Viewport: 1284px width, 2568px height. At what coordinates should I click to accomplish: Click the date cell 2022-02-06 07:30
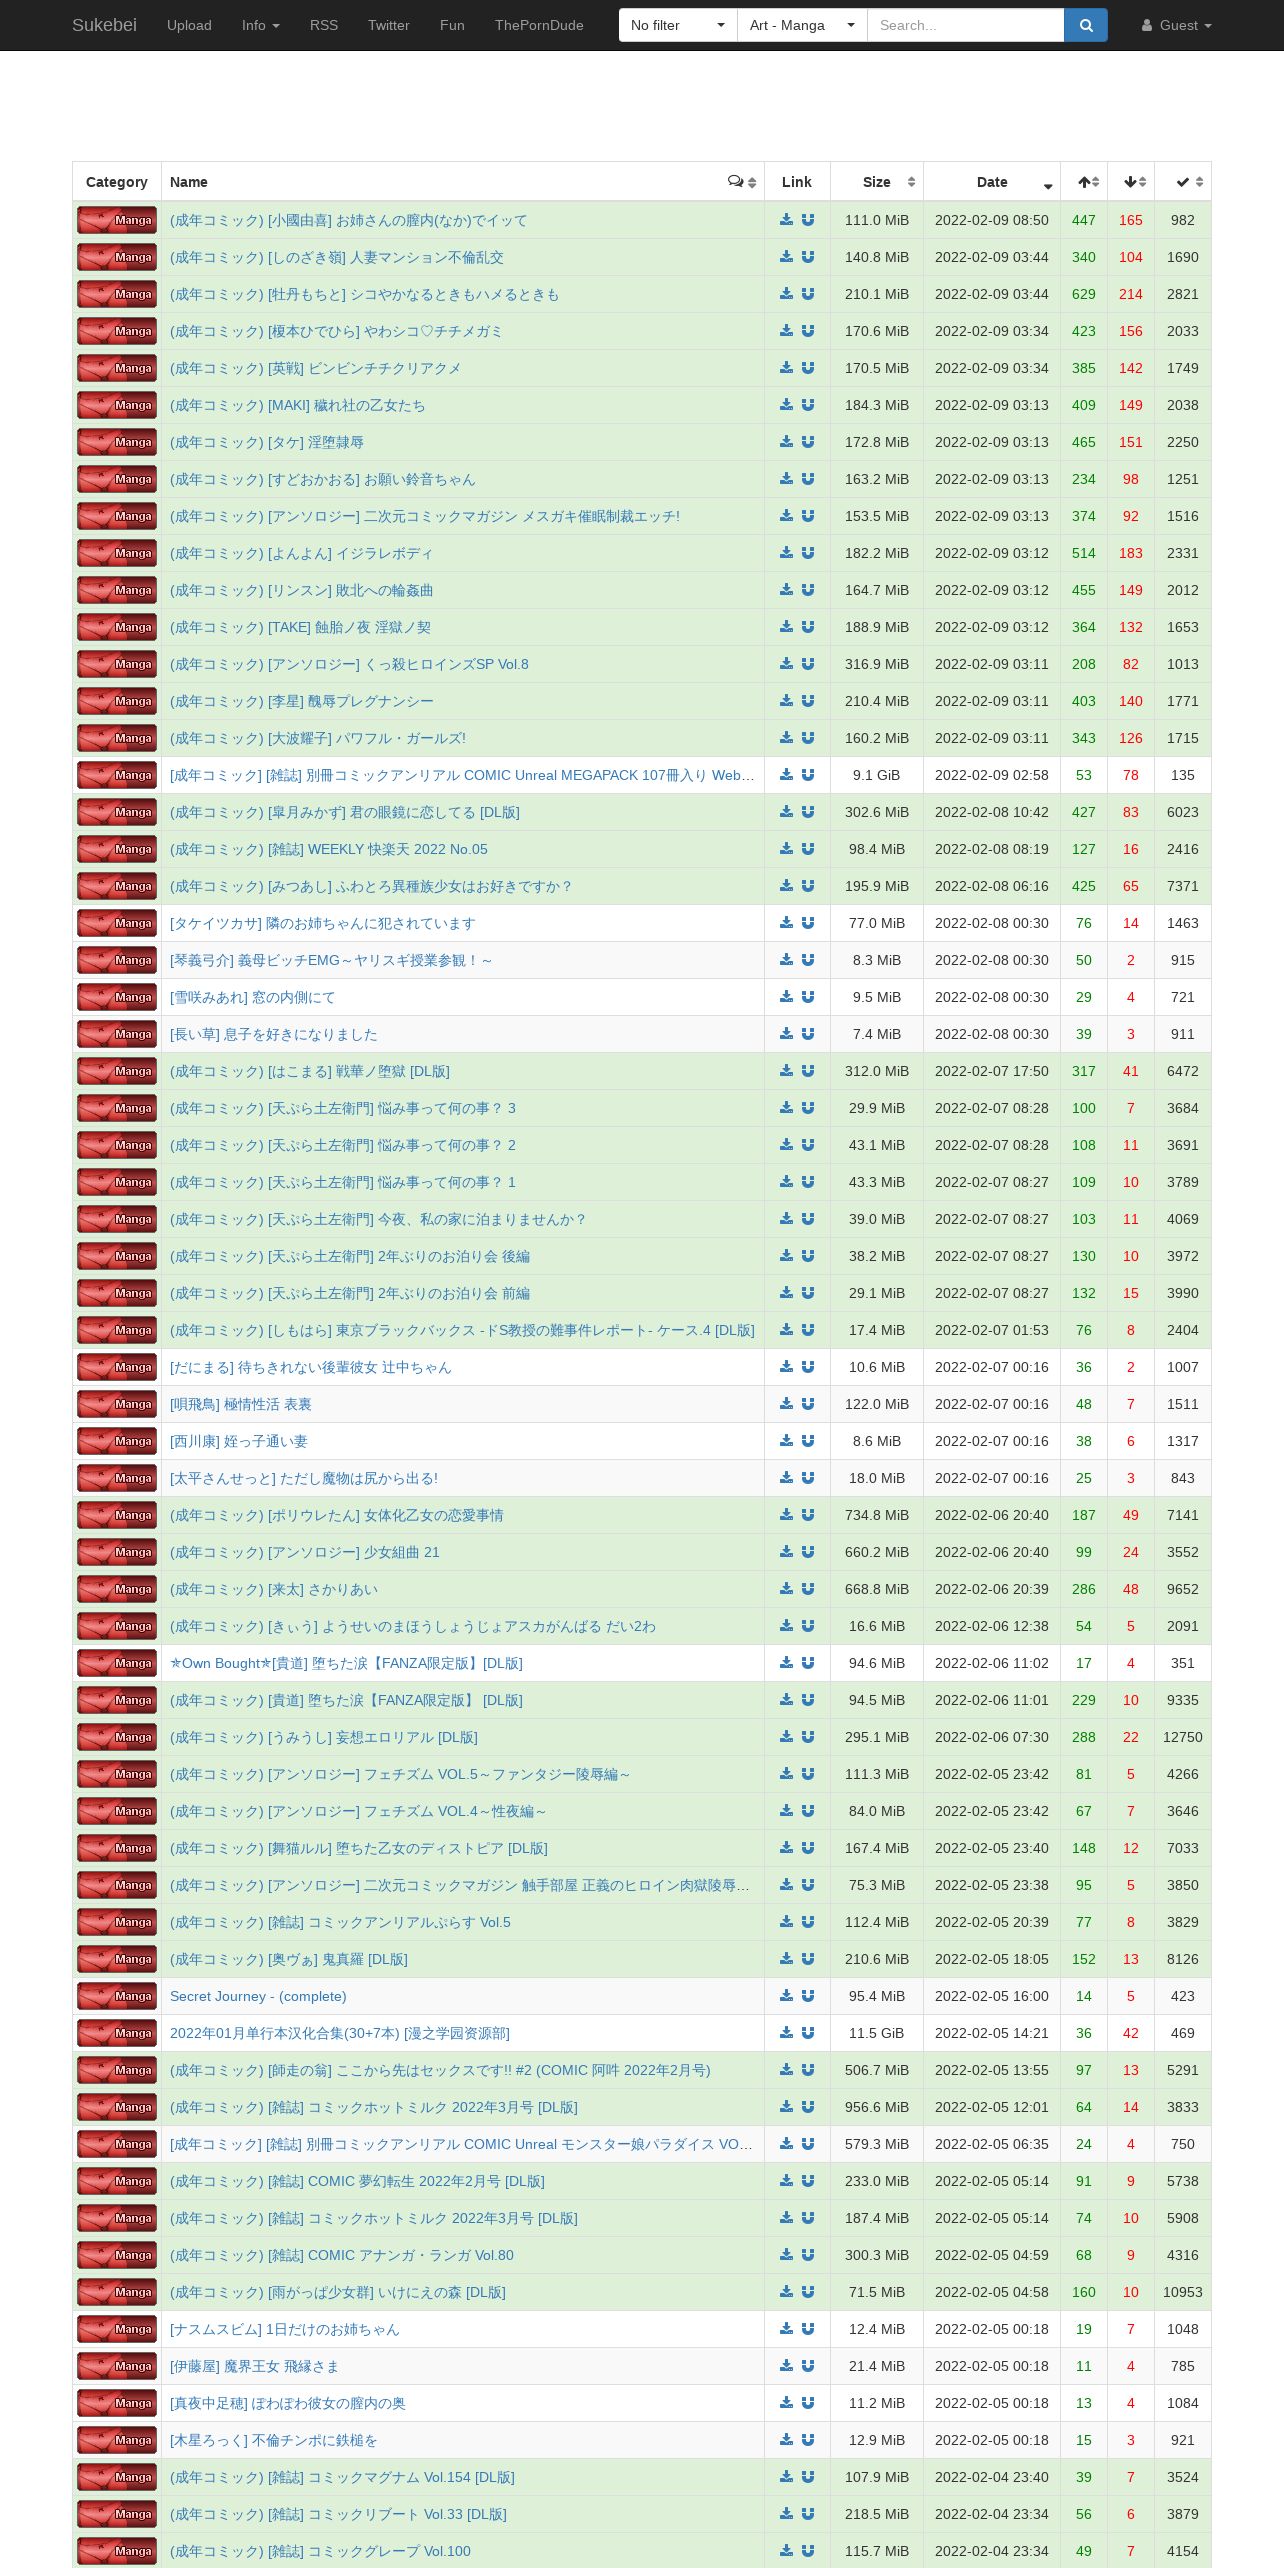pyautogui.click(x=992, y=1737)
